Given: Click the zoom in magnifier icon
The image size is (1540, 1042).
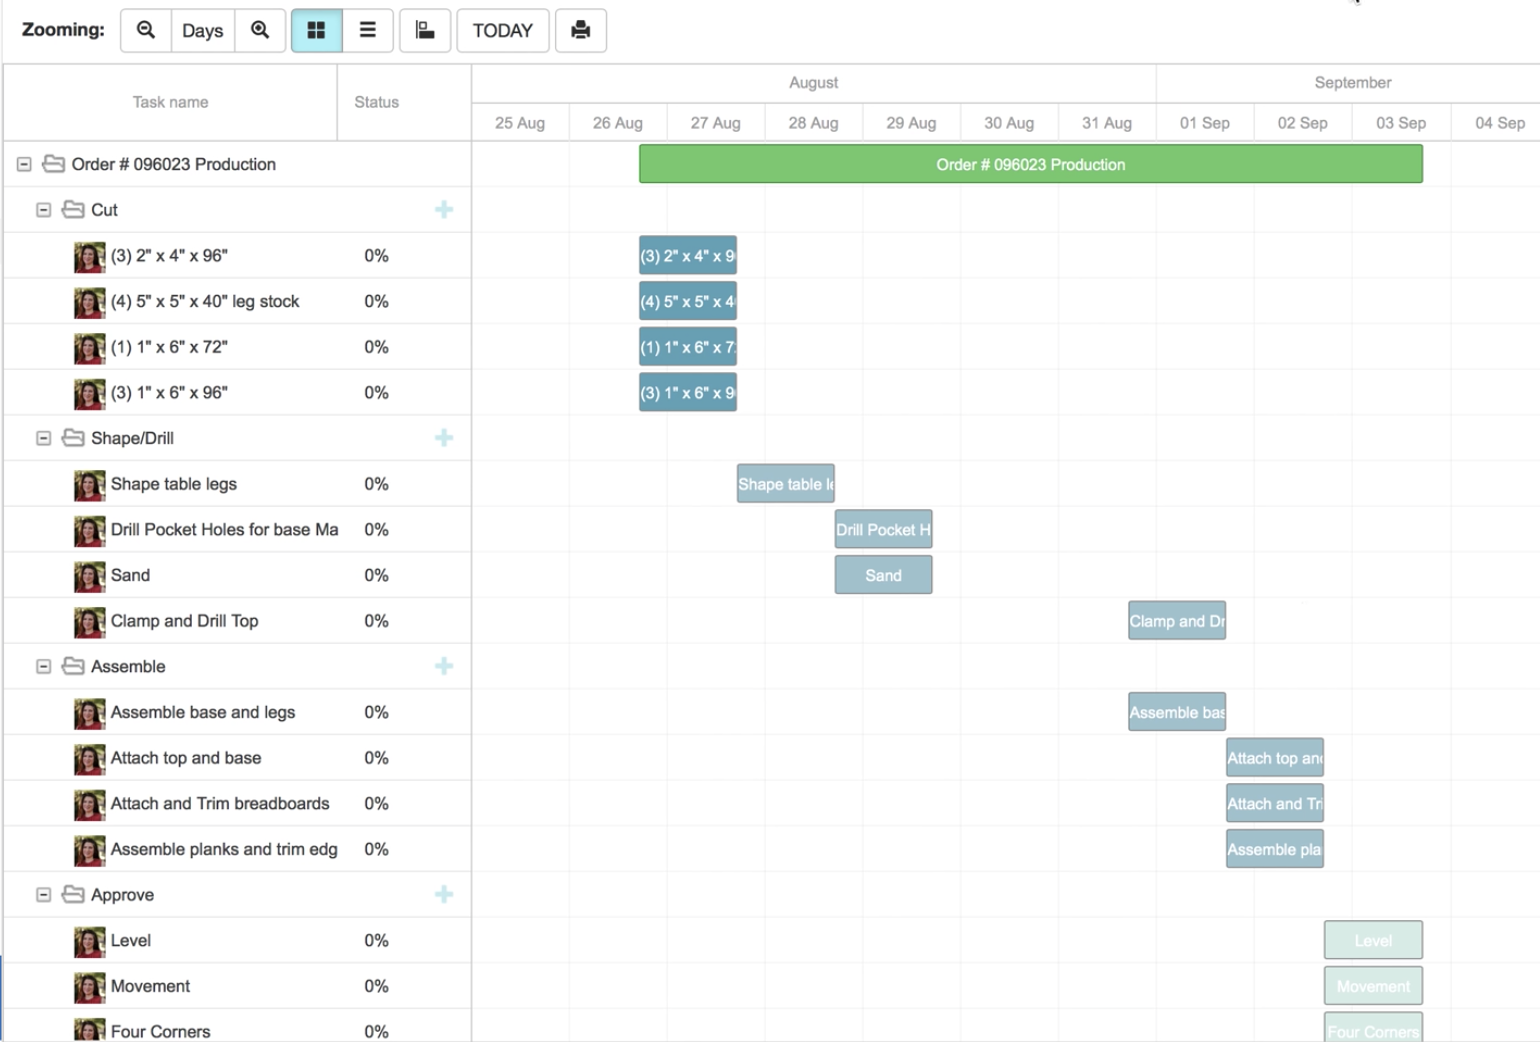Looking at the screenshot, I should (x=260, y=30).
